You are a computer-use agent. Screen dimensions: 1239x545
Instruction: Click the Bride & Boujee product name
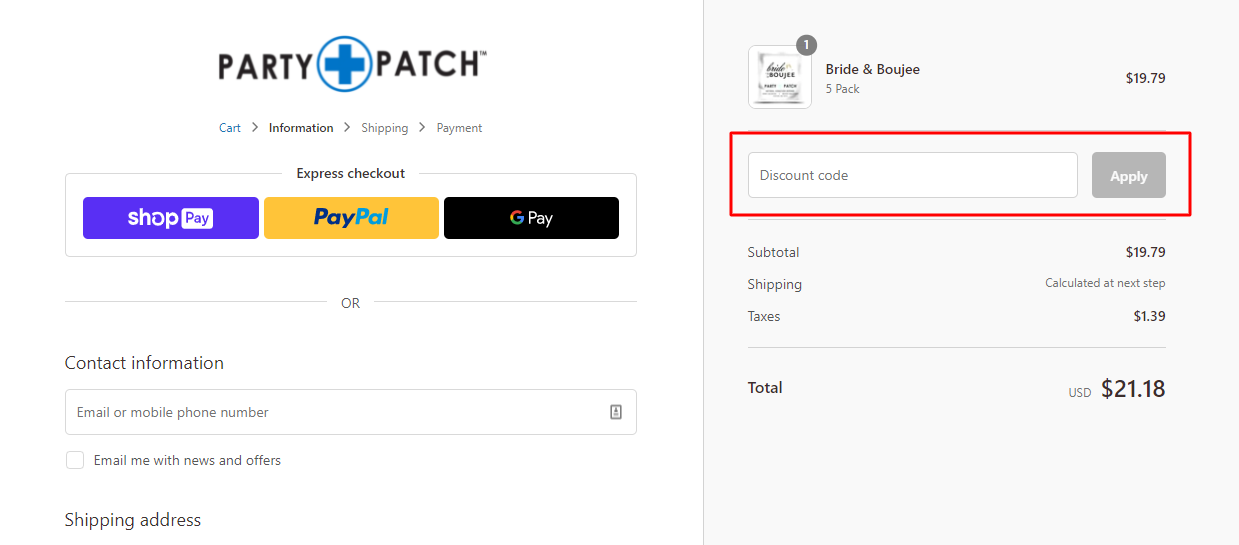pos(873,69)
